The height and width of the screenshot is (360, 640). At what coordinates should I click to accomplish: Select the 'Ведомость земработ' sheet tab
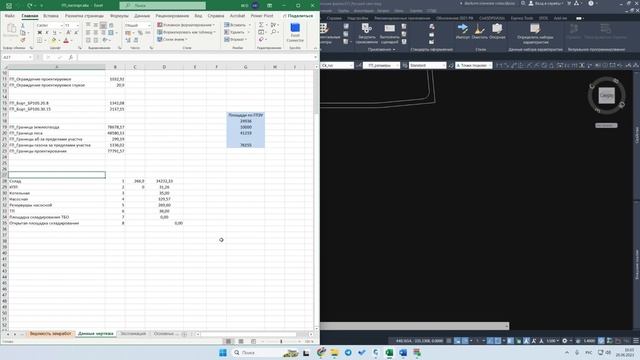click(x=50, y=334)
